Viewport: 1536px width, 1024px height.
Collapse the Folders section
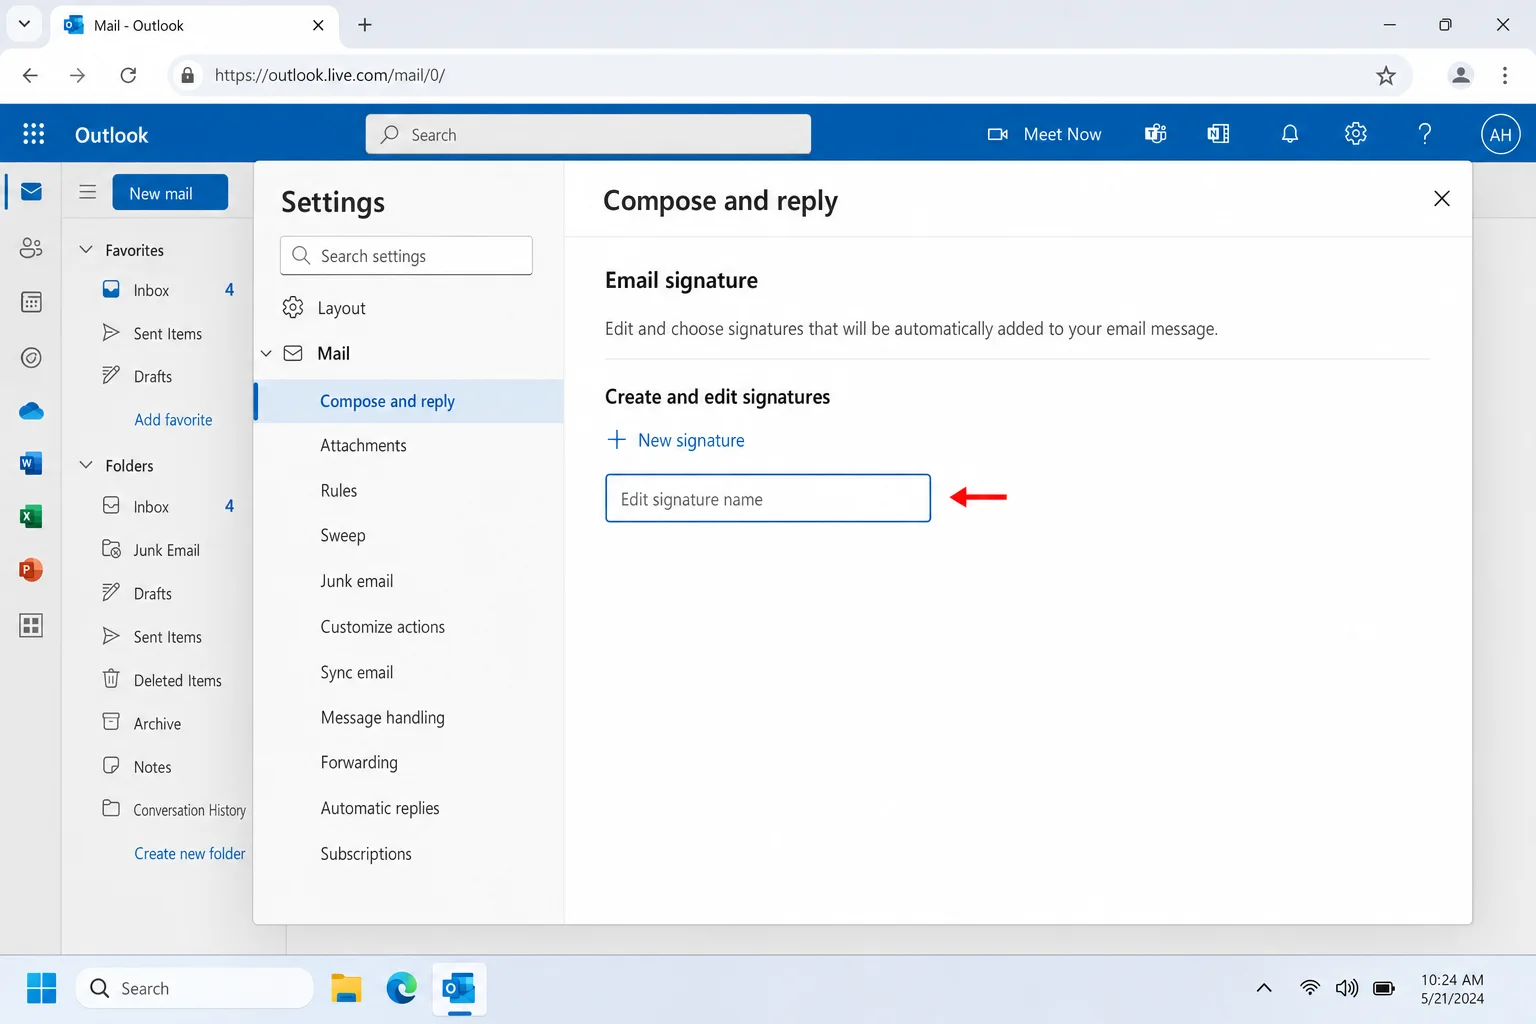pos(86,465)
